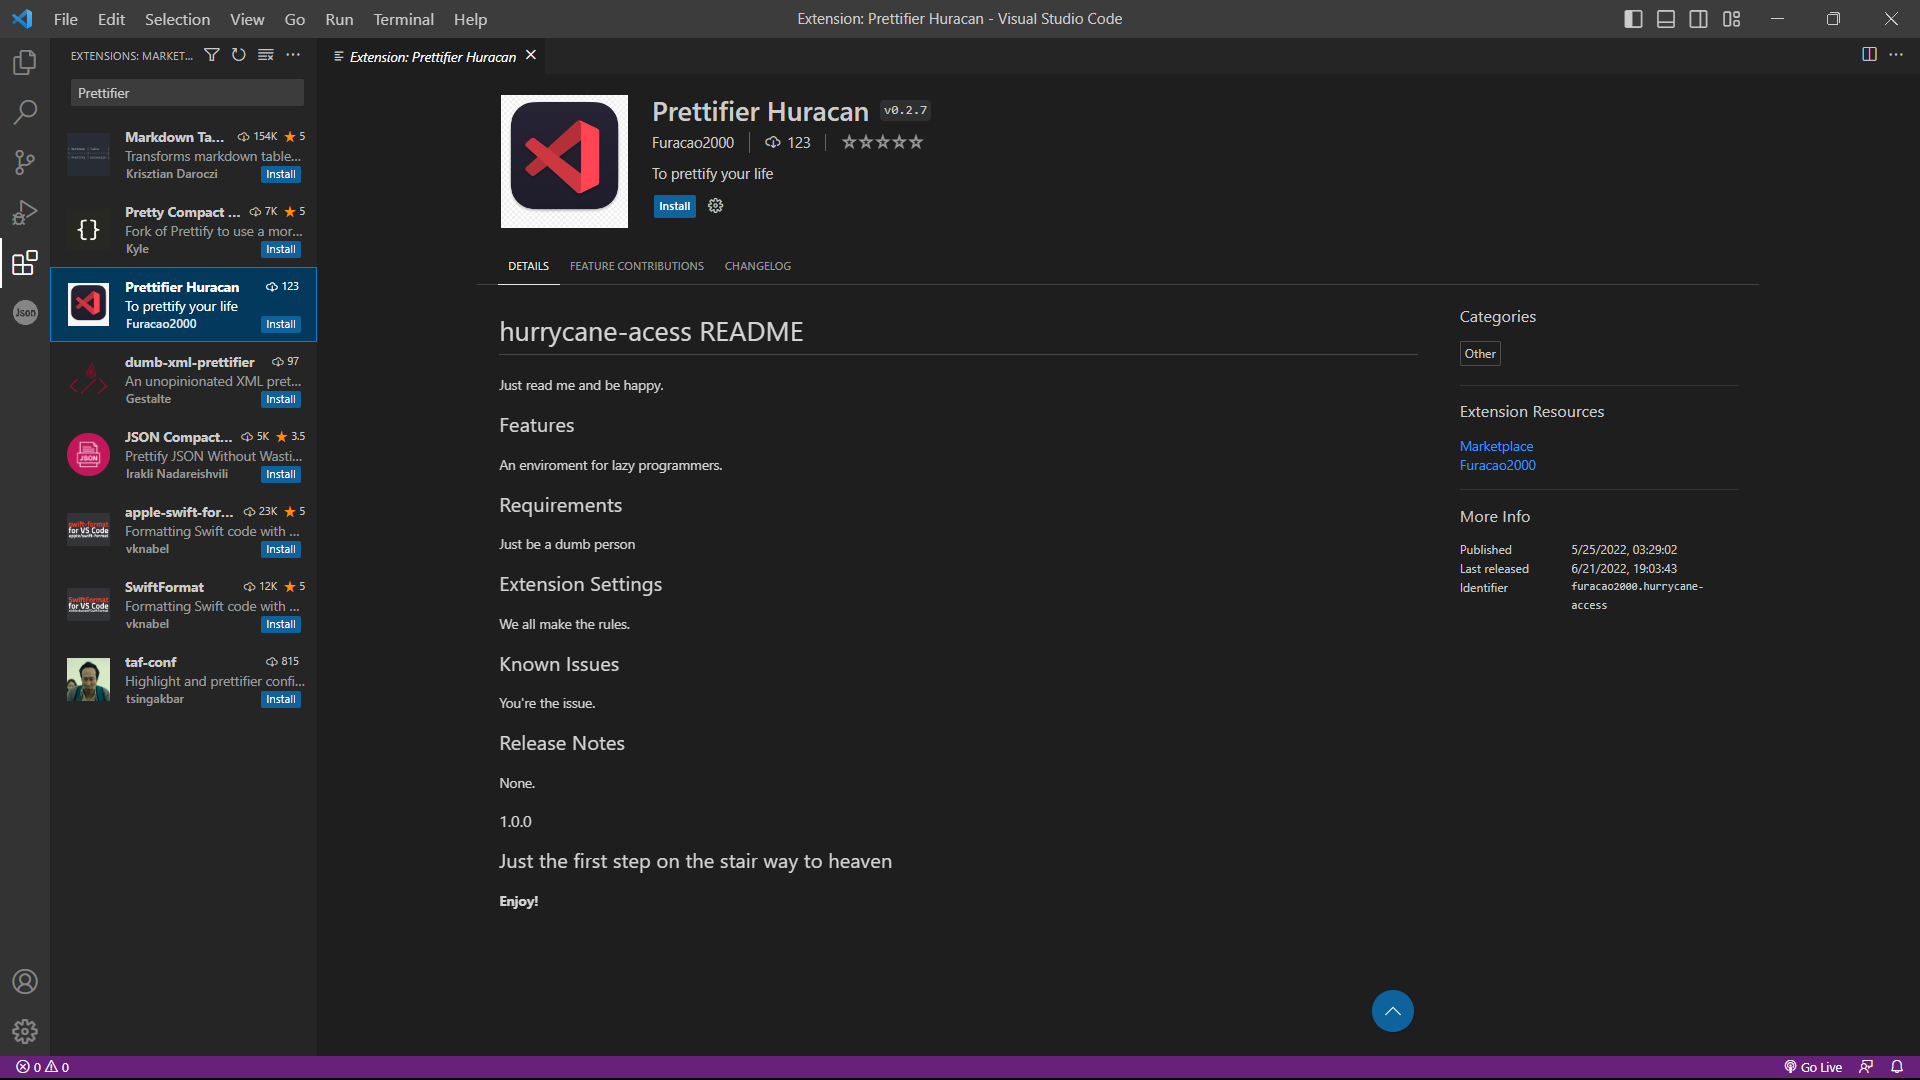Toggle bottom panel layout icon

(1666, 19)
